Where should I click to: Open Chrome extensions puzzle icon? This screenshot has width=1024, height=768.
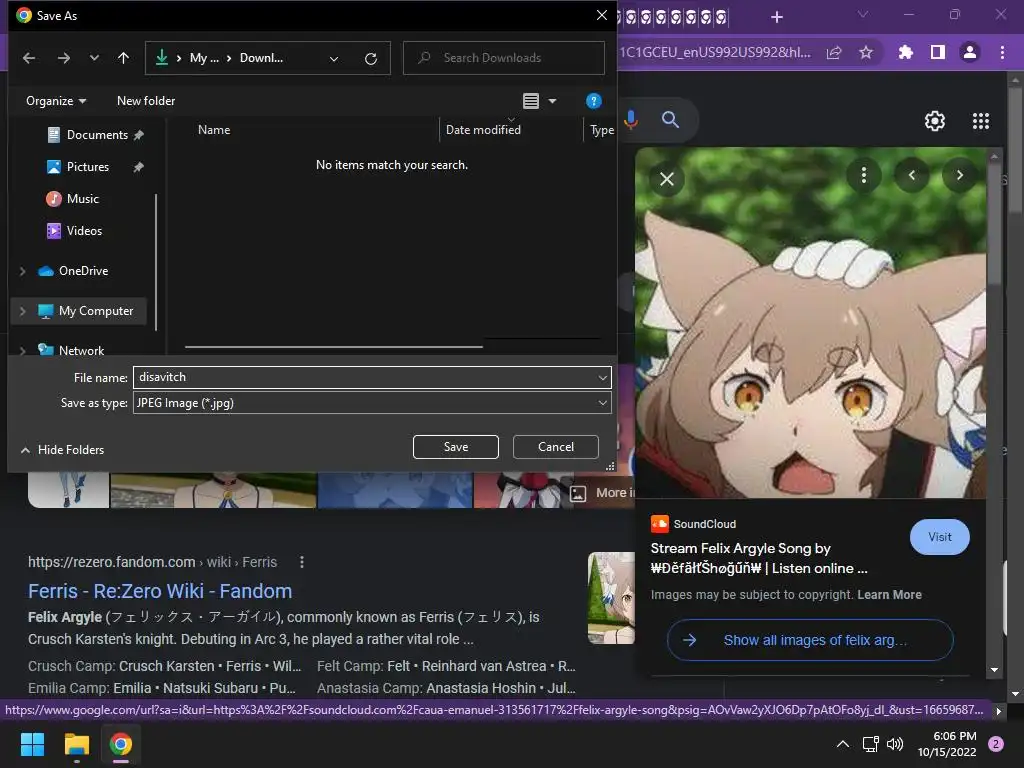tap(905, 52)
